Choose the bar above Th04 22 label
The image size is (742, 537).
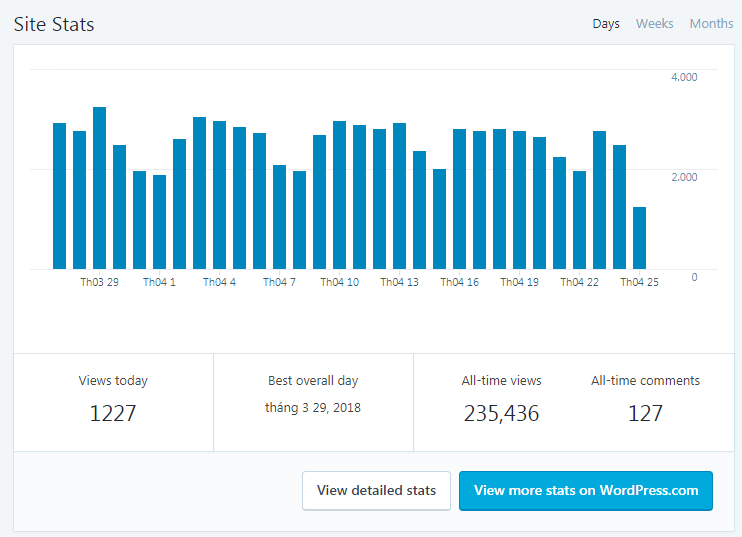click(579, 220)
